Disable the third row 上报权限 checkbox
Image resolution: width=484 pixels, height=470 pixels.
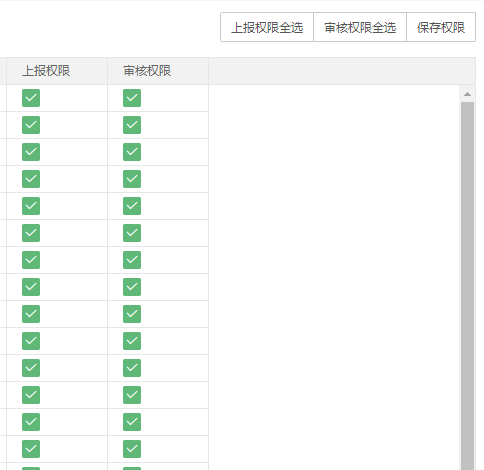click(31, 152)
